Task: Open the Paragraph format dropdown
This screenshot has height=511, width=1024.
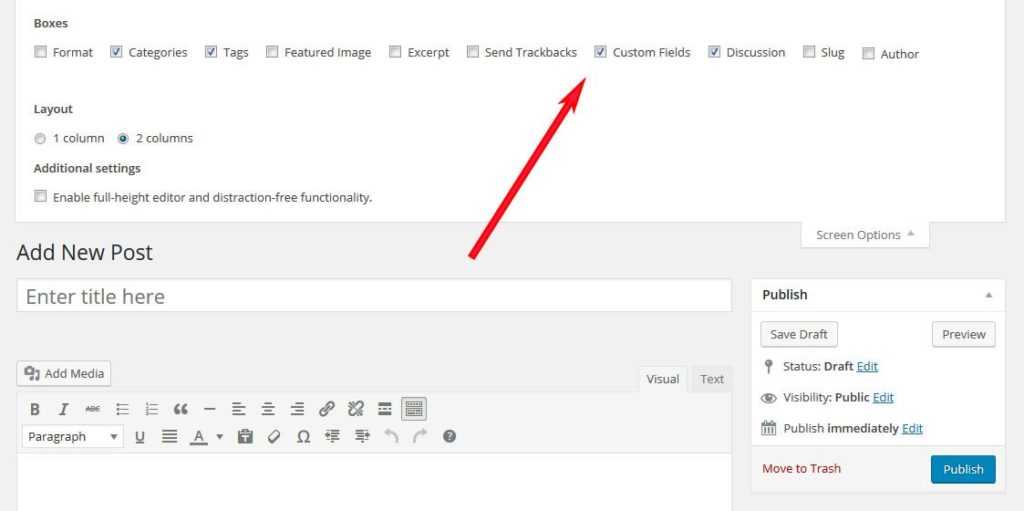Action: [x=72, y=437]
